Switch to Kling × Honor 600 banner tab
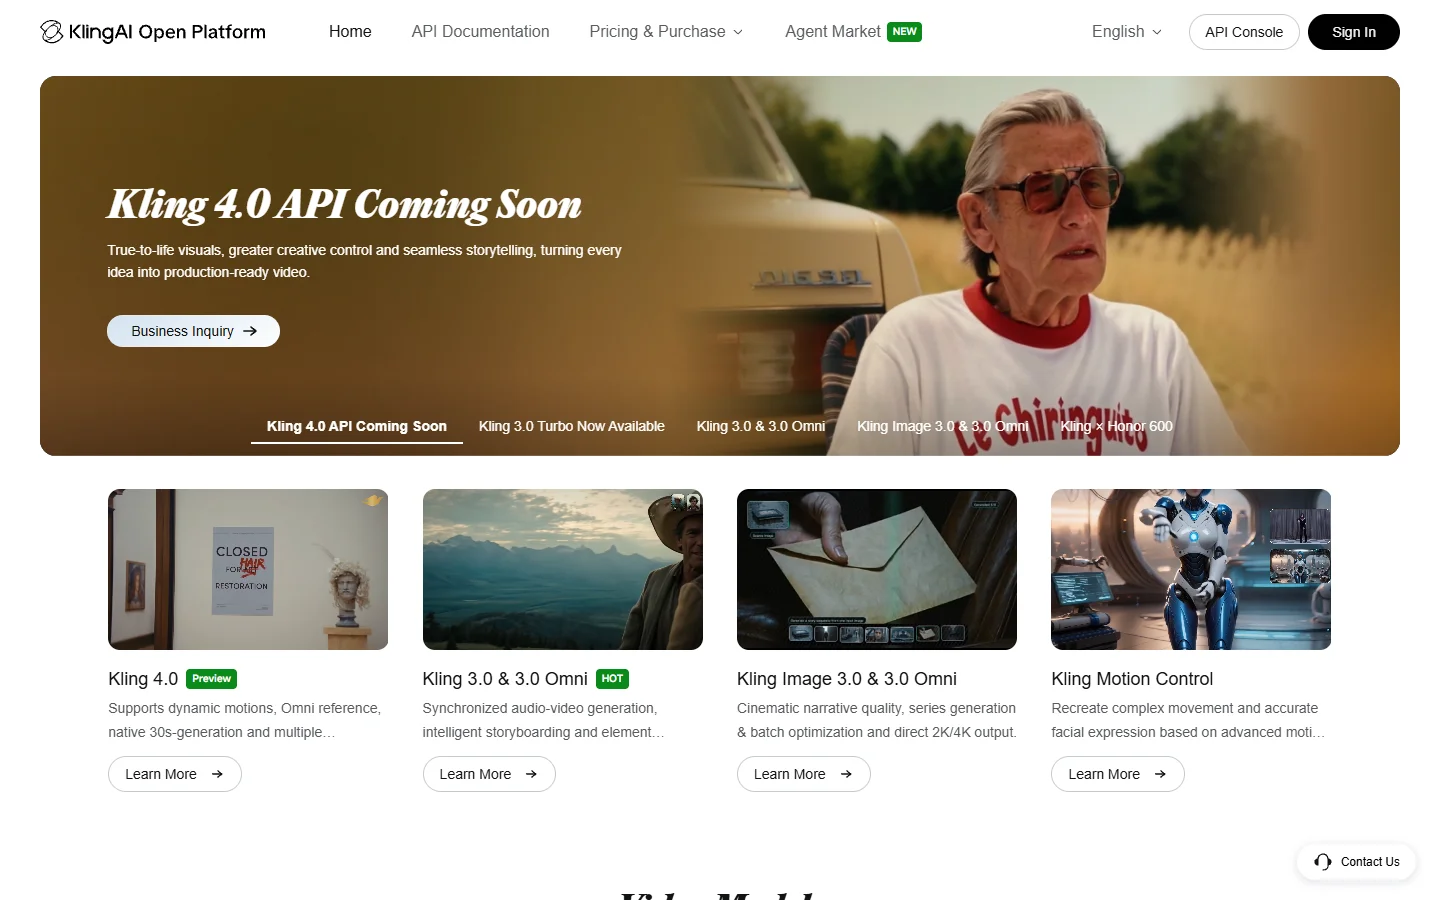Viewport: 1440px width, 900px height. coord(1117,426)
